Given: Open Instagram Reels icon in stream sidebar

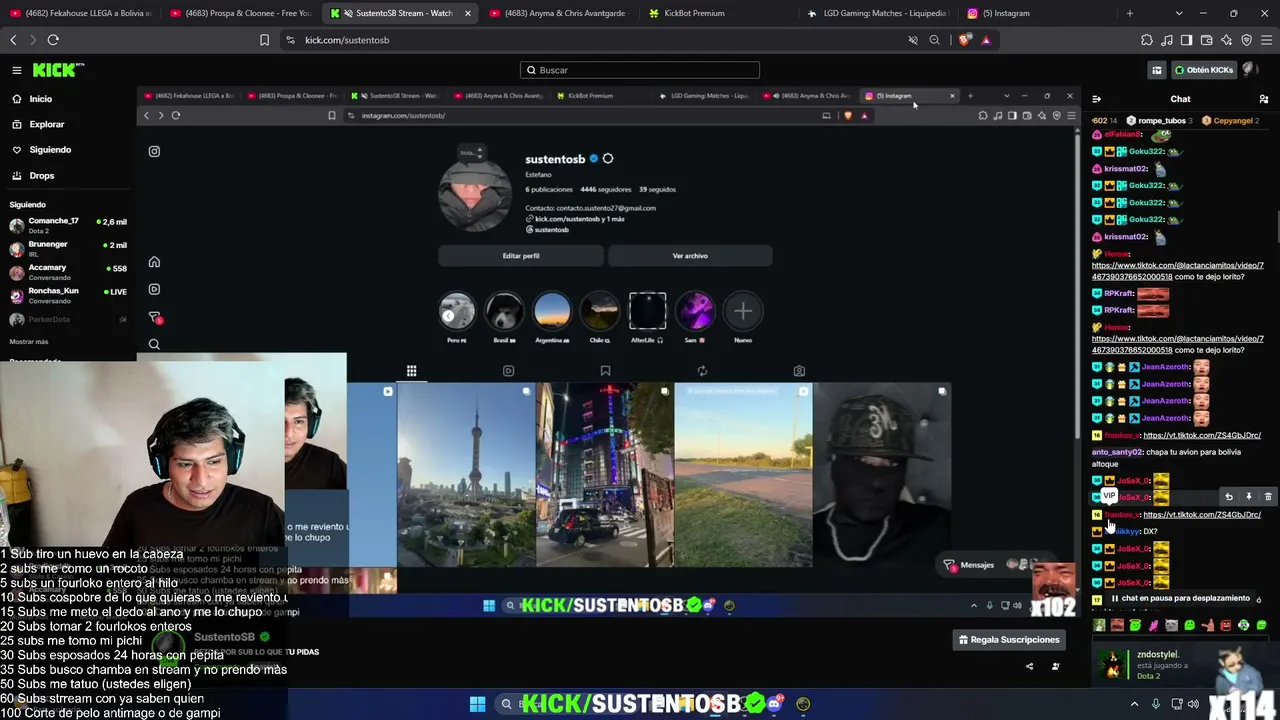Looking at the screenshot, I should pos(154,289).
